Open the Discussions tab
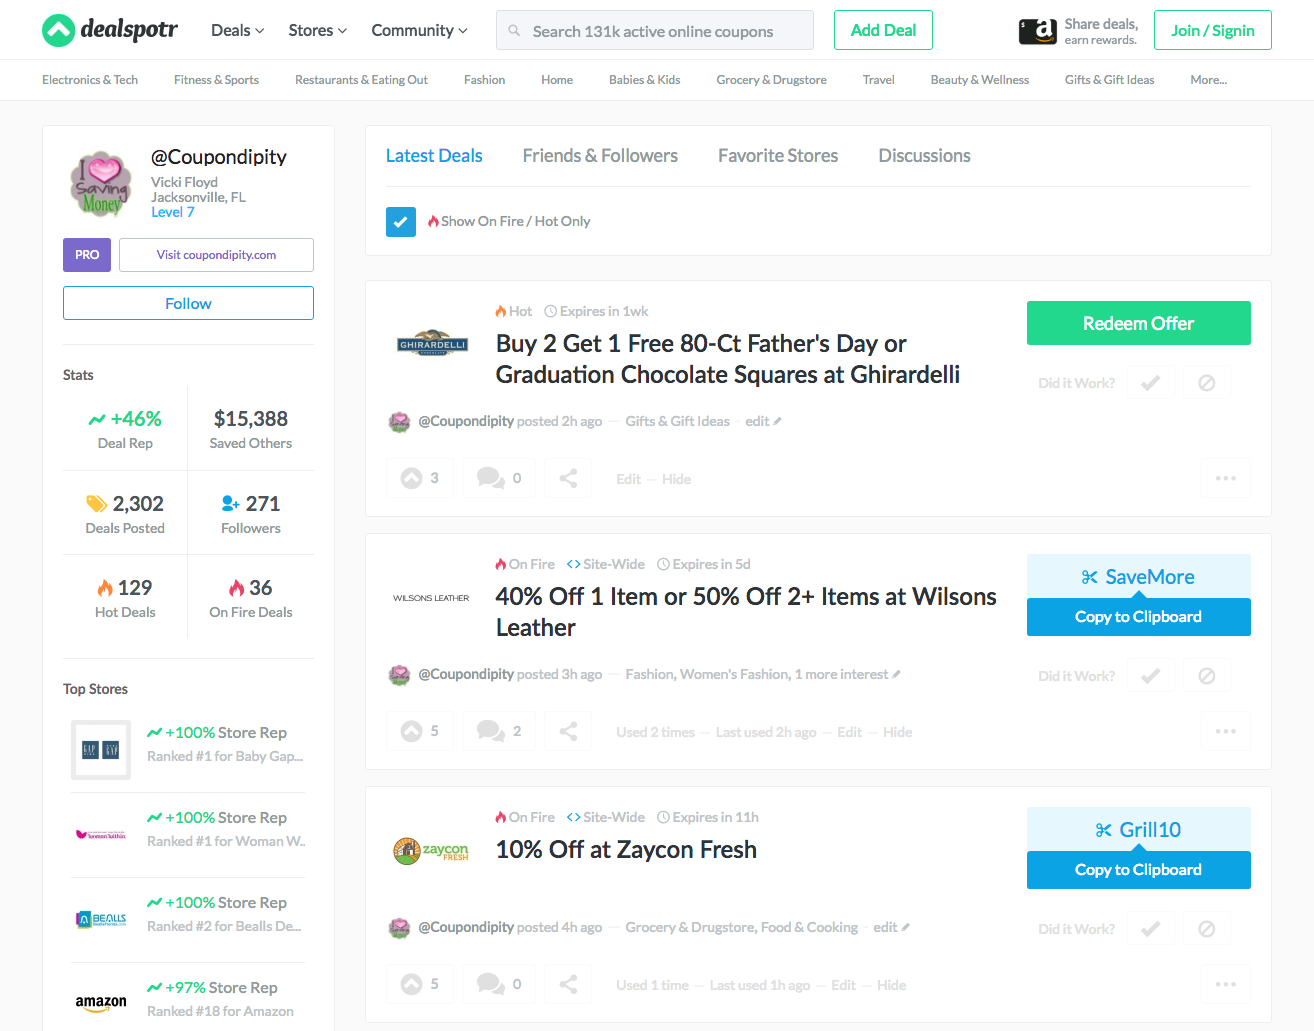 pyautogui.click(x=923, y=155)
